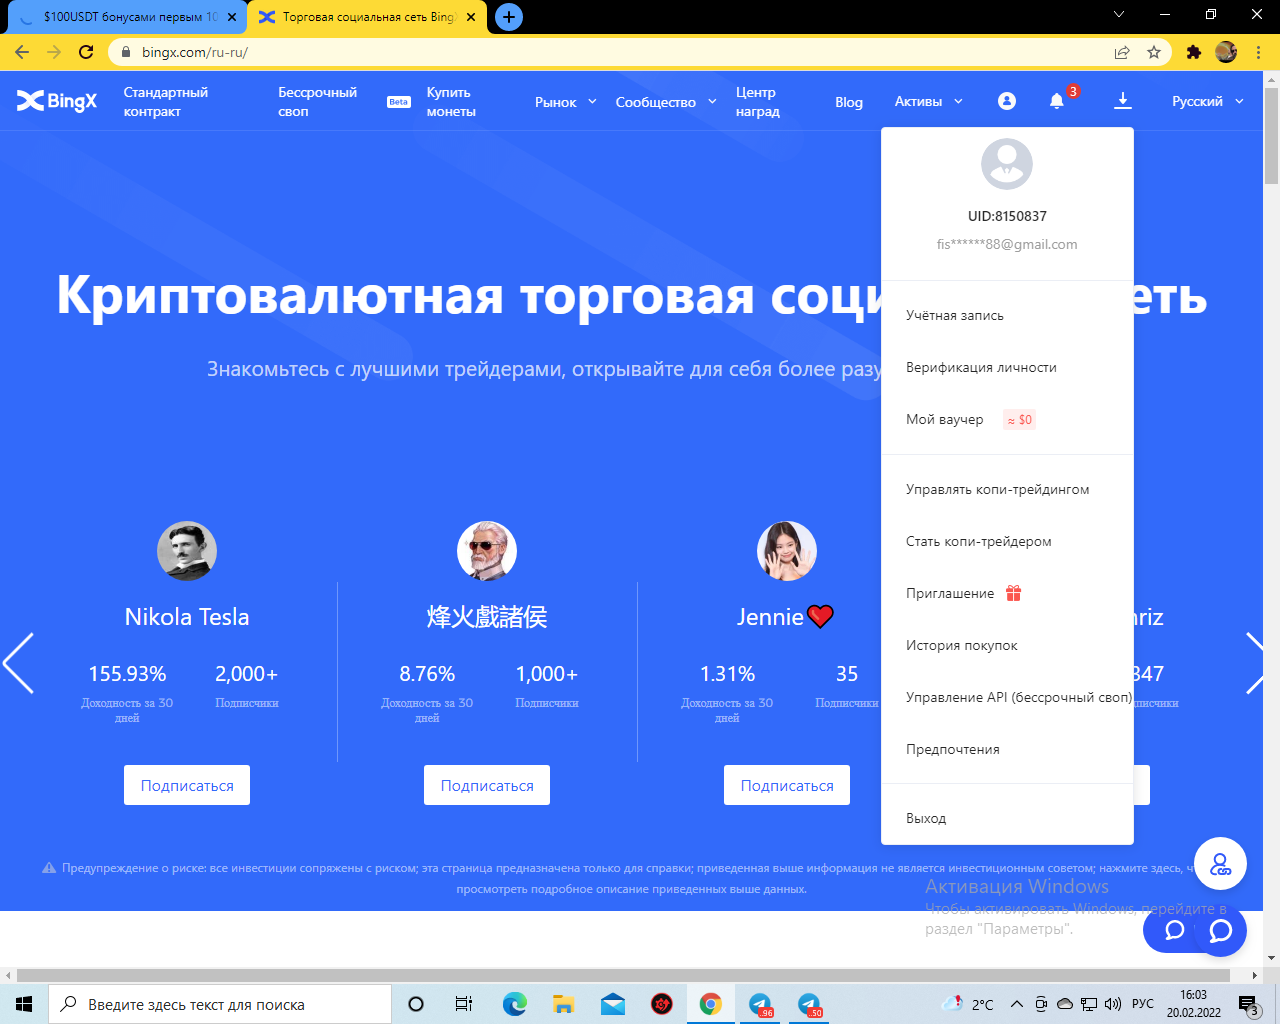Open File Explorer from the taskbar
The width and height of the screenshot is (1280, 1024).
(563, 1004)
